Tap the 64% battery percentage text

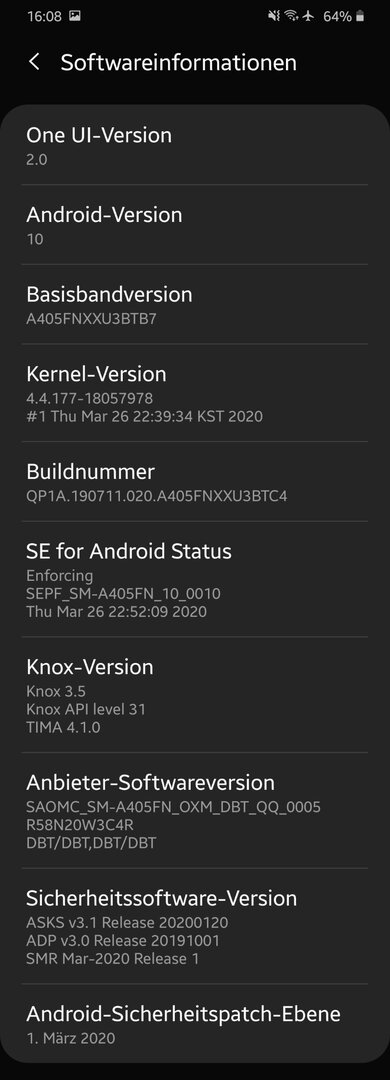(x=337, y=16)
